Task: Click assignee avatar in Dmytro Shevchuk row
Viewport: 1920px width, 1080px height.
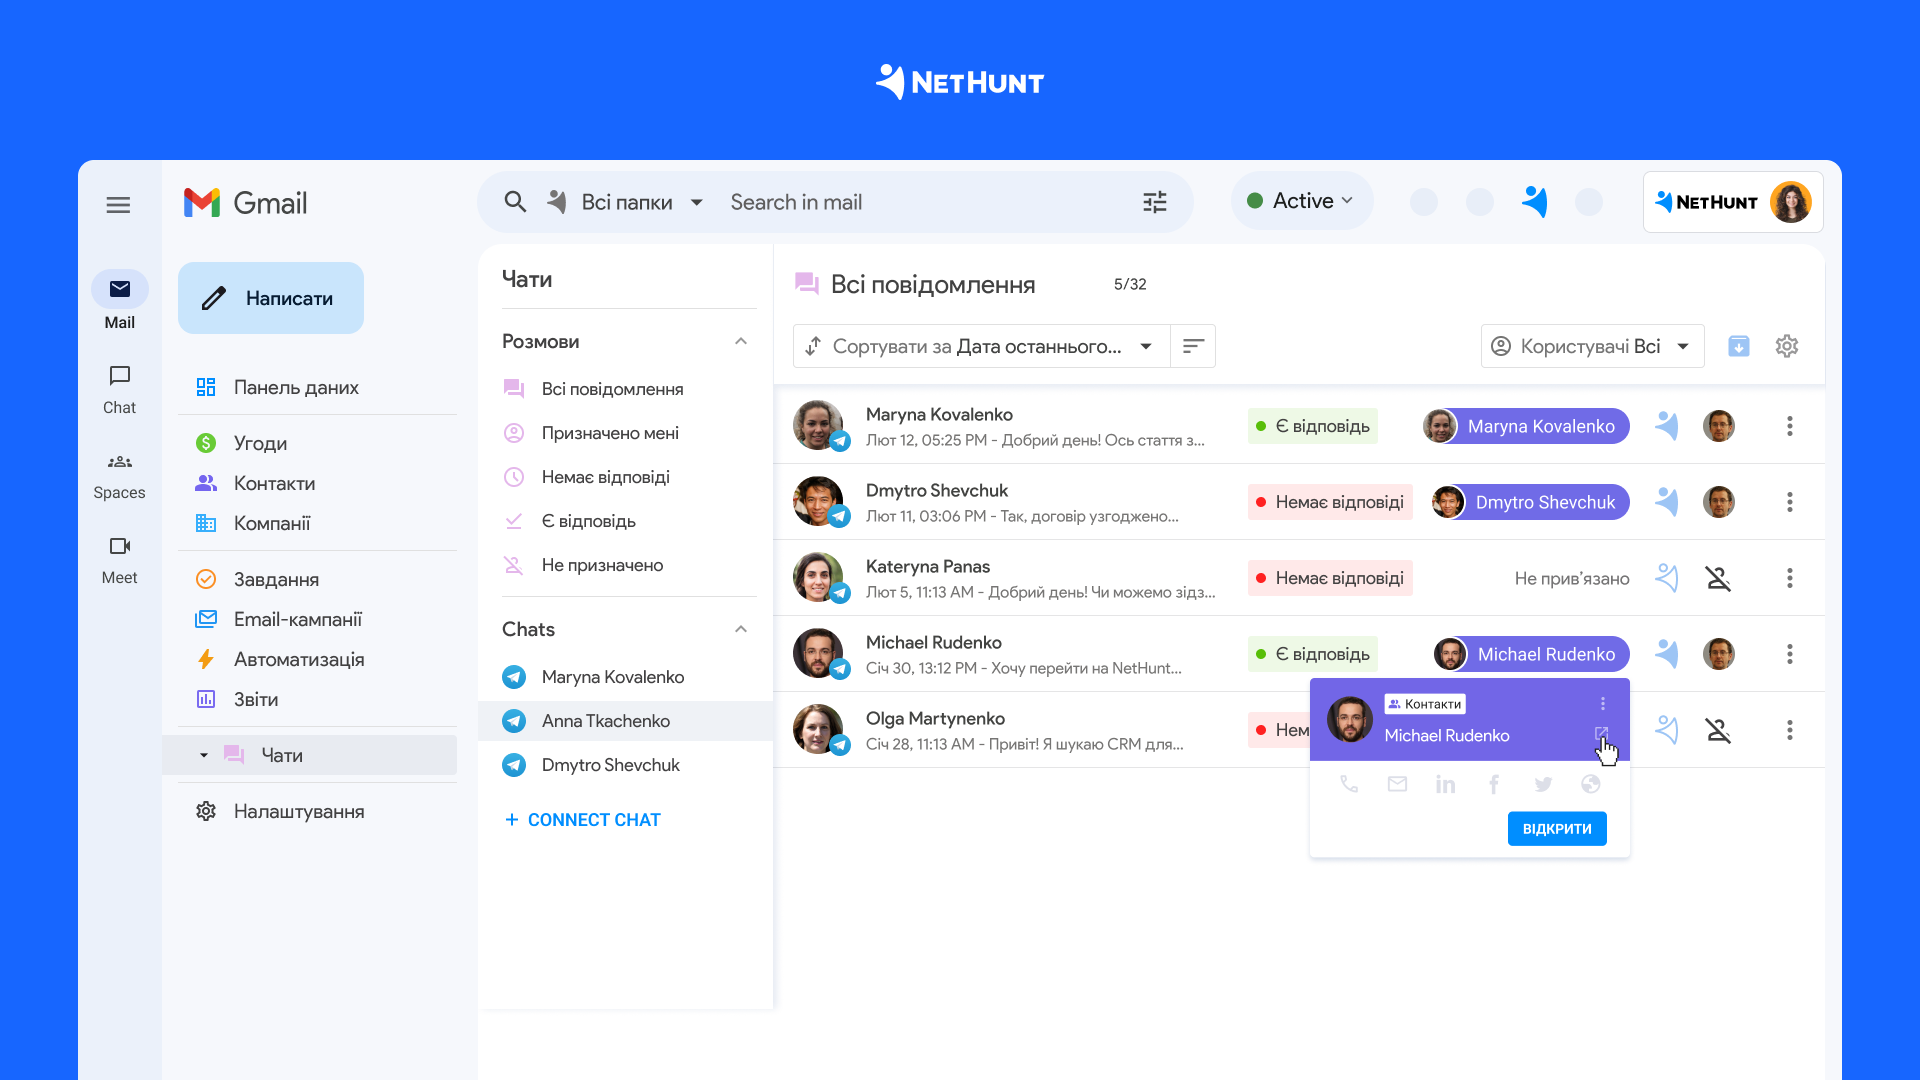Action: click(1719, 502)
